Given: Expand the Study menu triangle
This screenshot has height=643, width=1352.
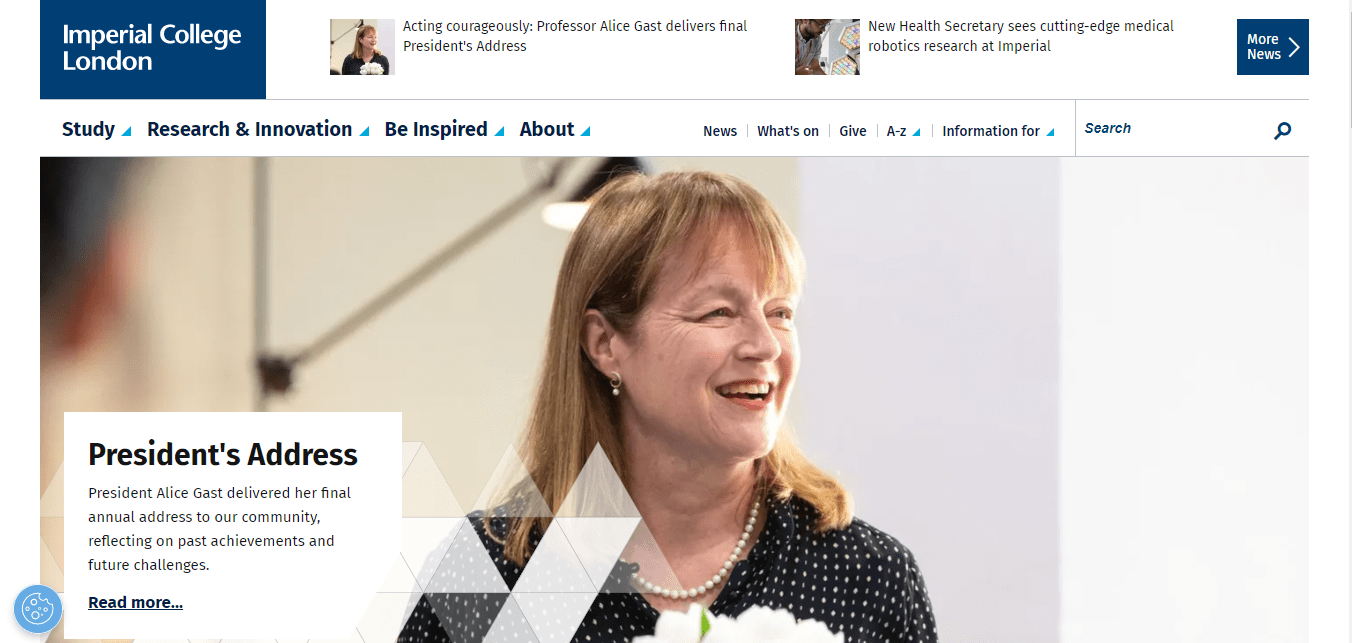Looking at the screenshot, I should [x=126, y=131].
